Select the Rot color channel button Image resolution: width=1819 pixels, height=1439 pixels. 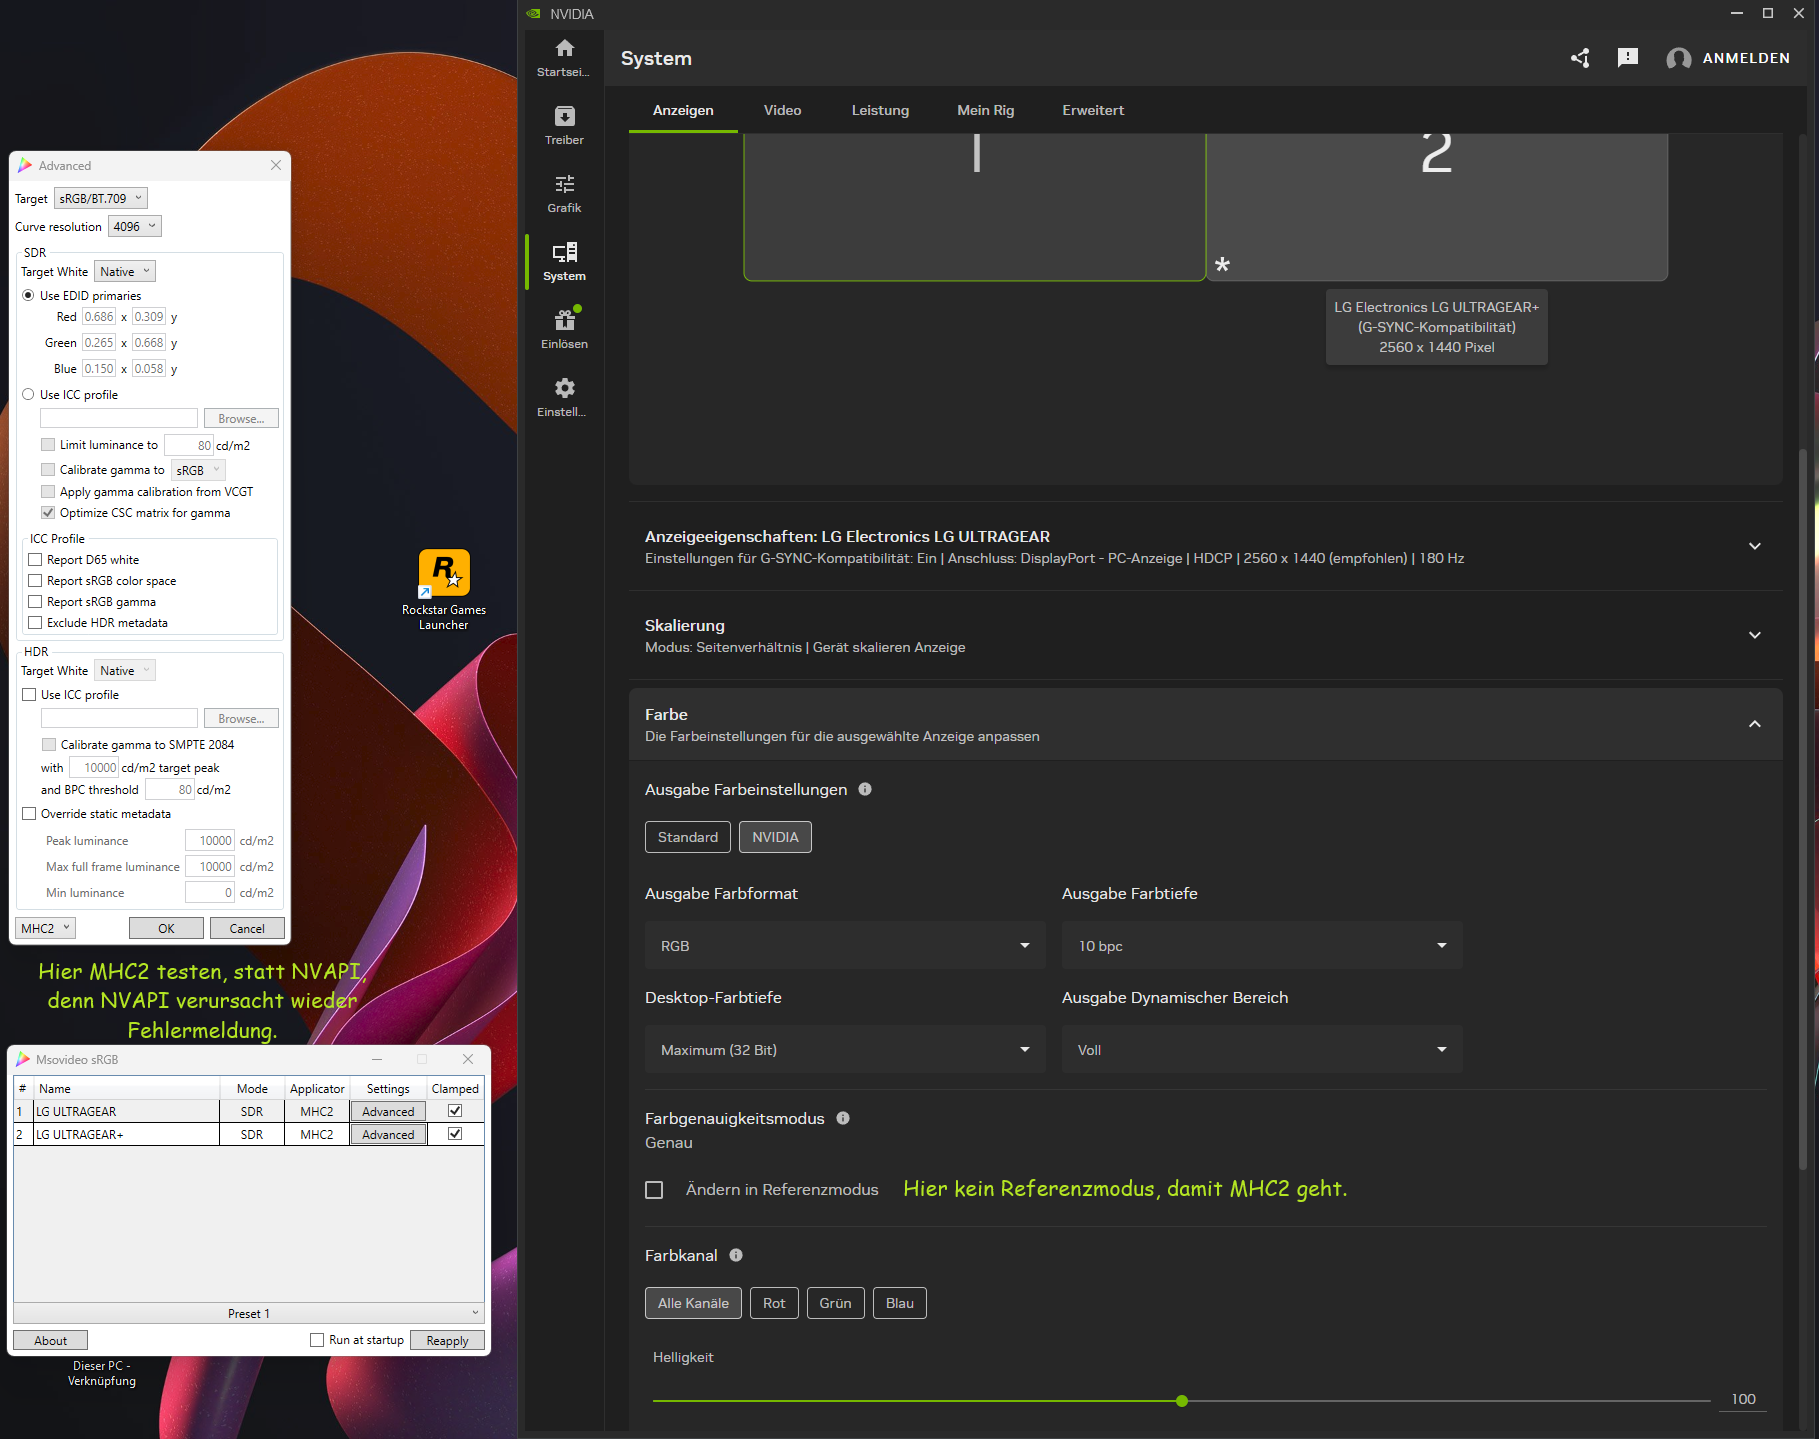coord(774,1303)
